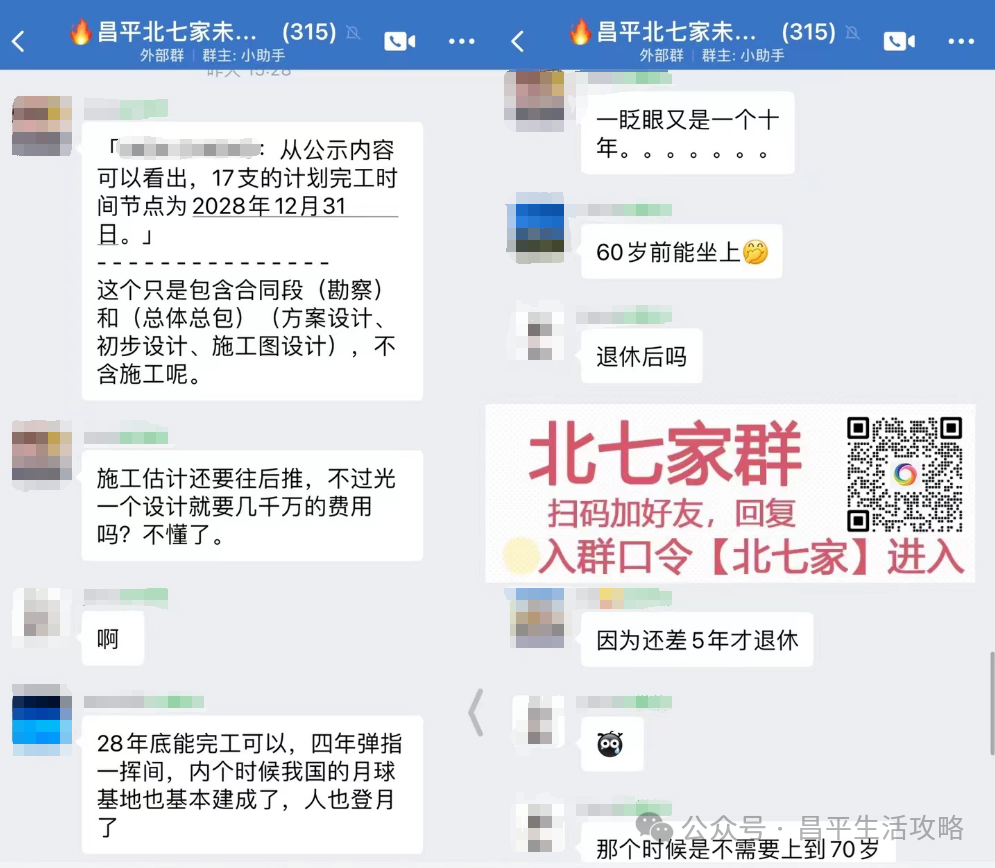Tap the muted bell icon in right header
This screenshot has height=868, width=995.
click(x=852, y=32)
